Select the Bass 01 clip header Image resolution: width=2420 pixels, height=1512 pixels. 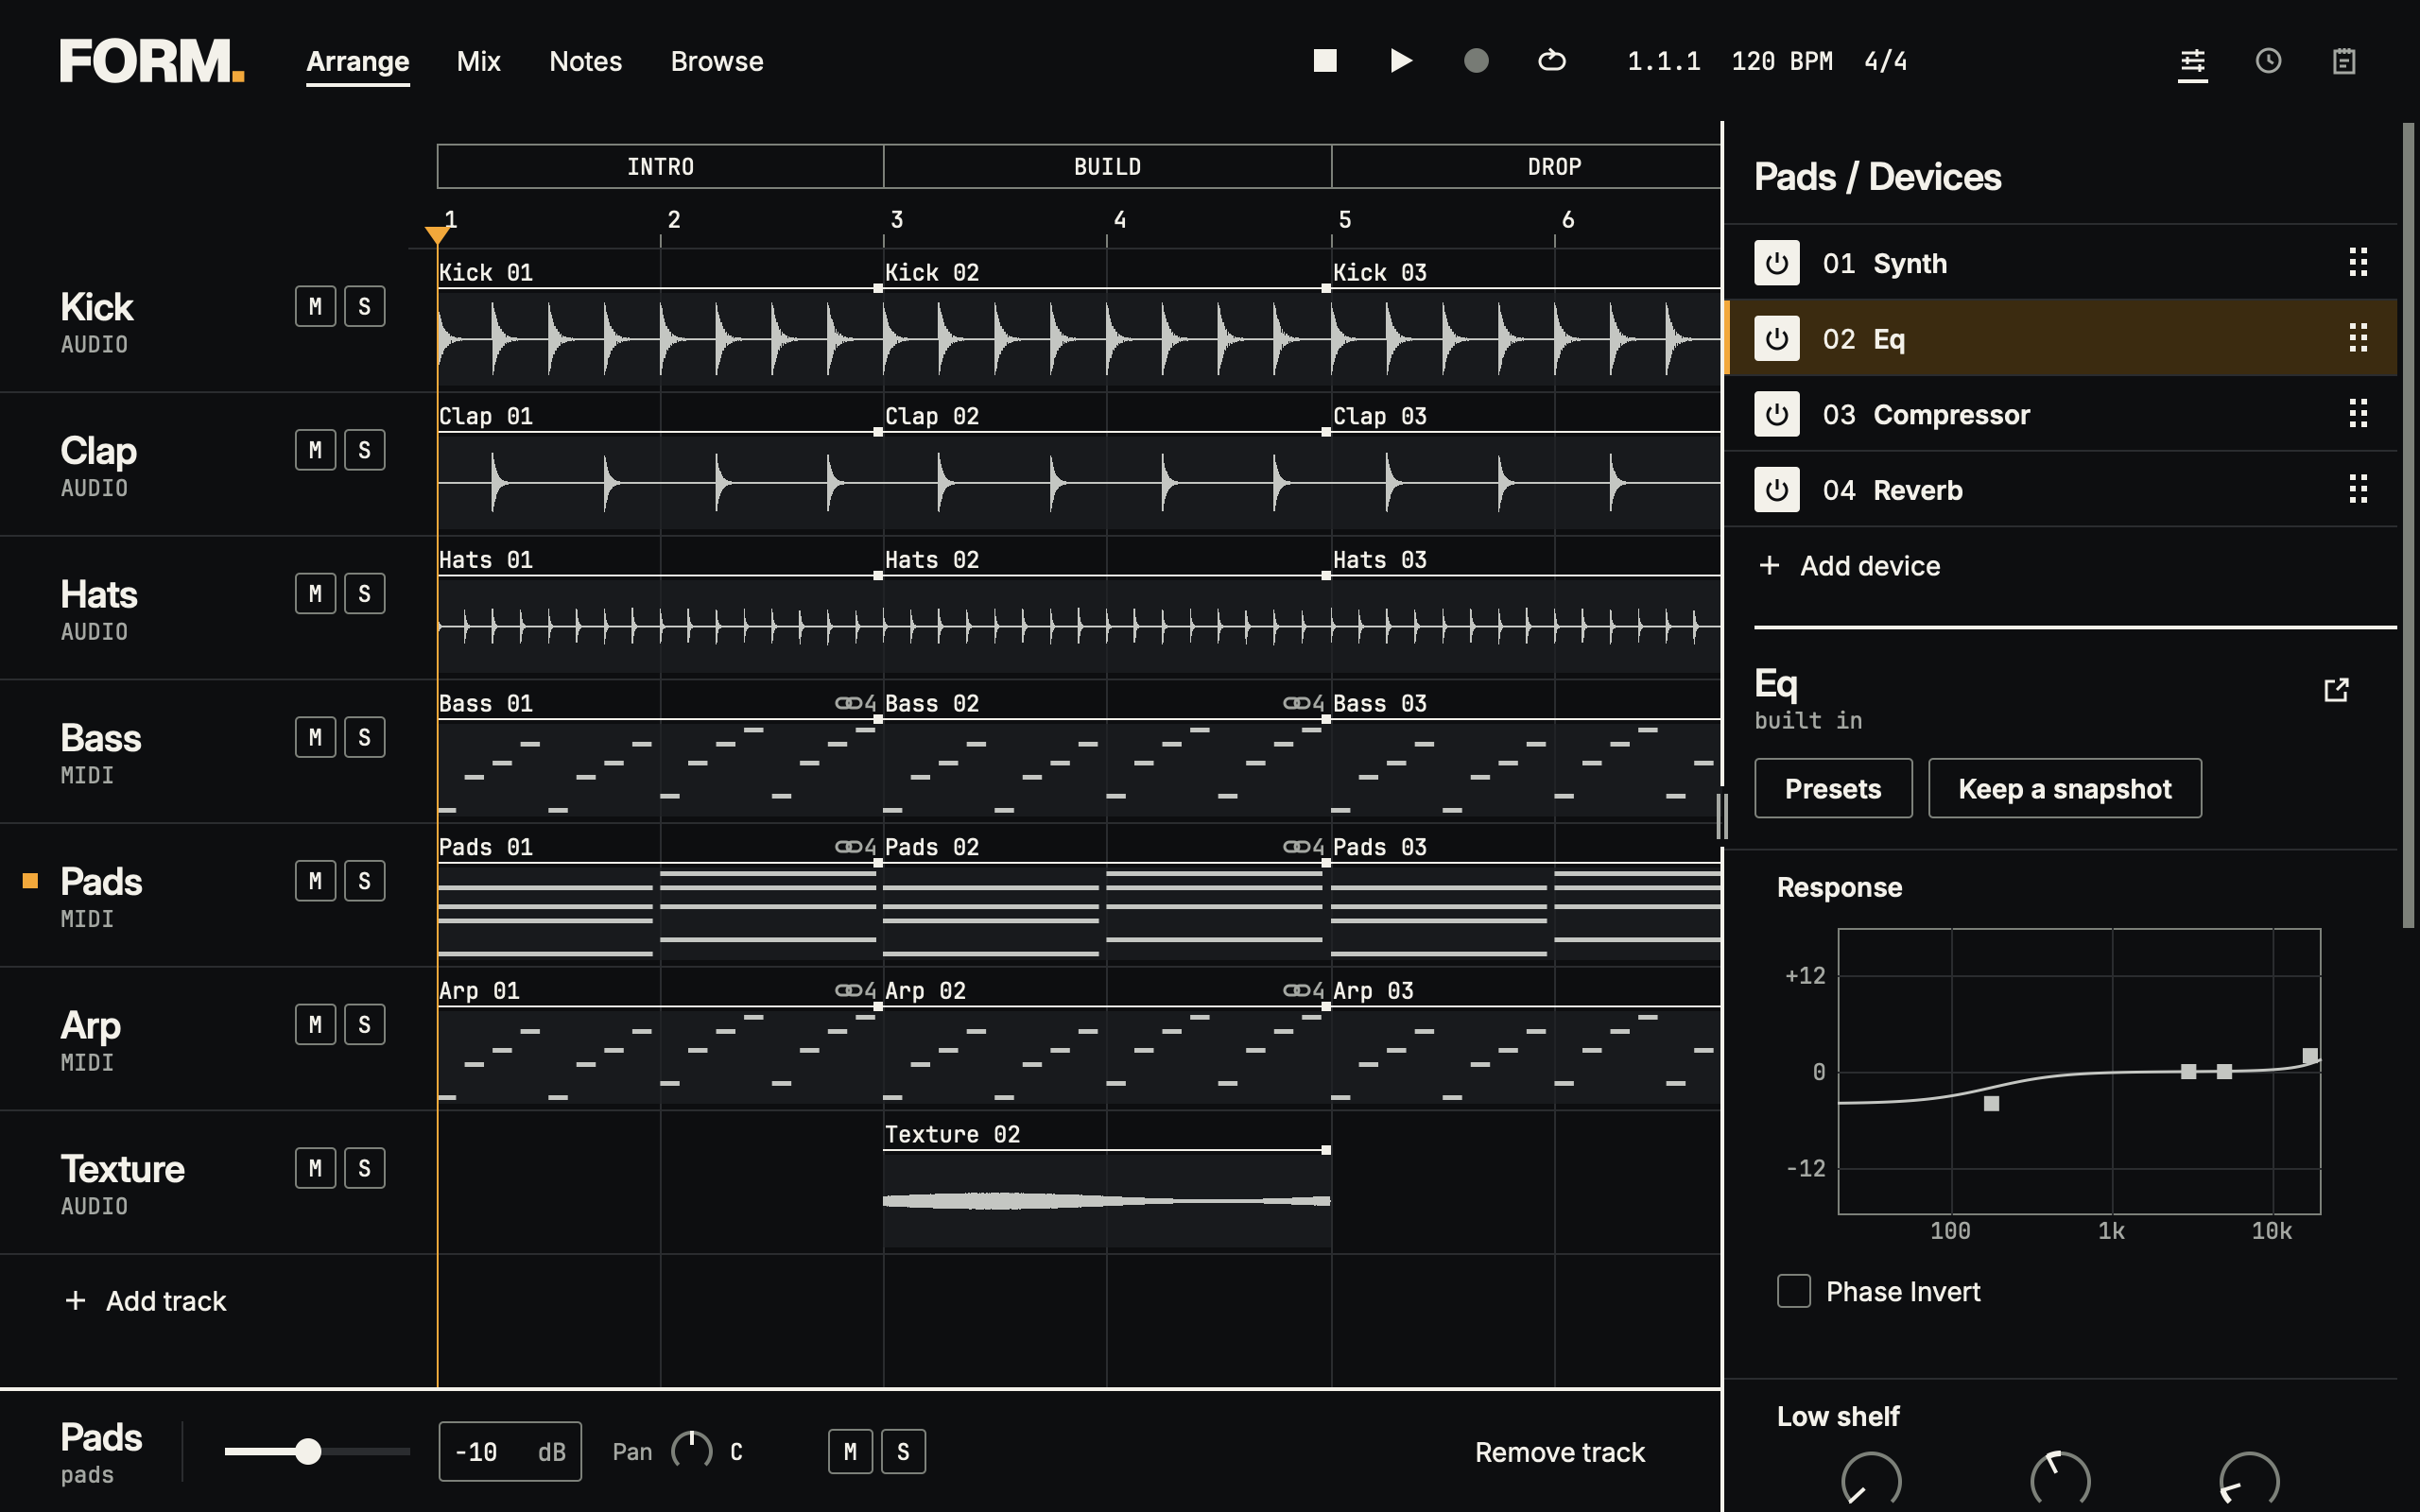[x=658, y=703]
